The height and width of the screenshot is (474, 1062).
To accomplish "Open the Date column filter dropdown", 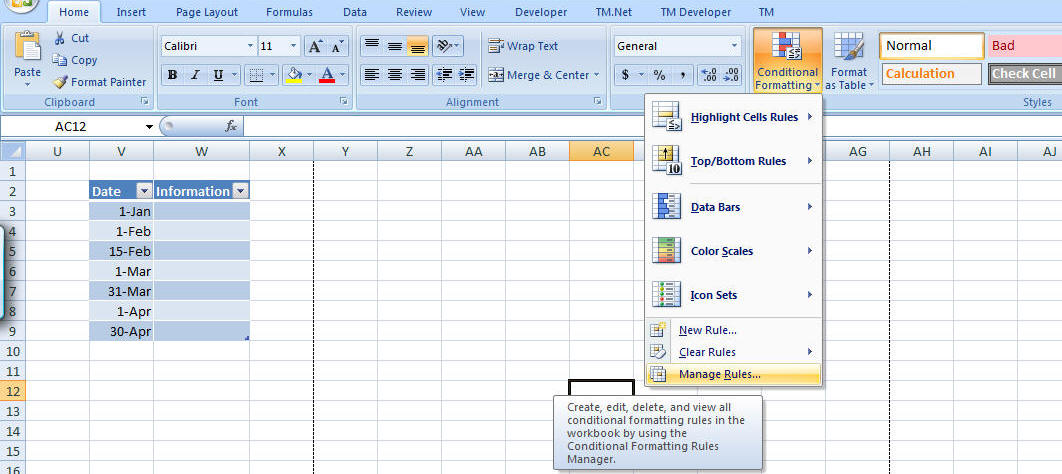I will [143, 191].
